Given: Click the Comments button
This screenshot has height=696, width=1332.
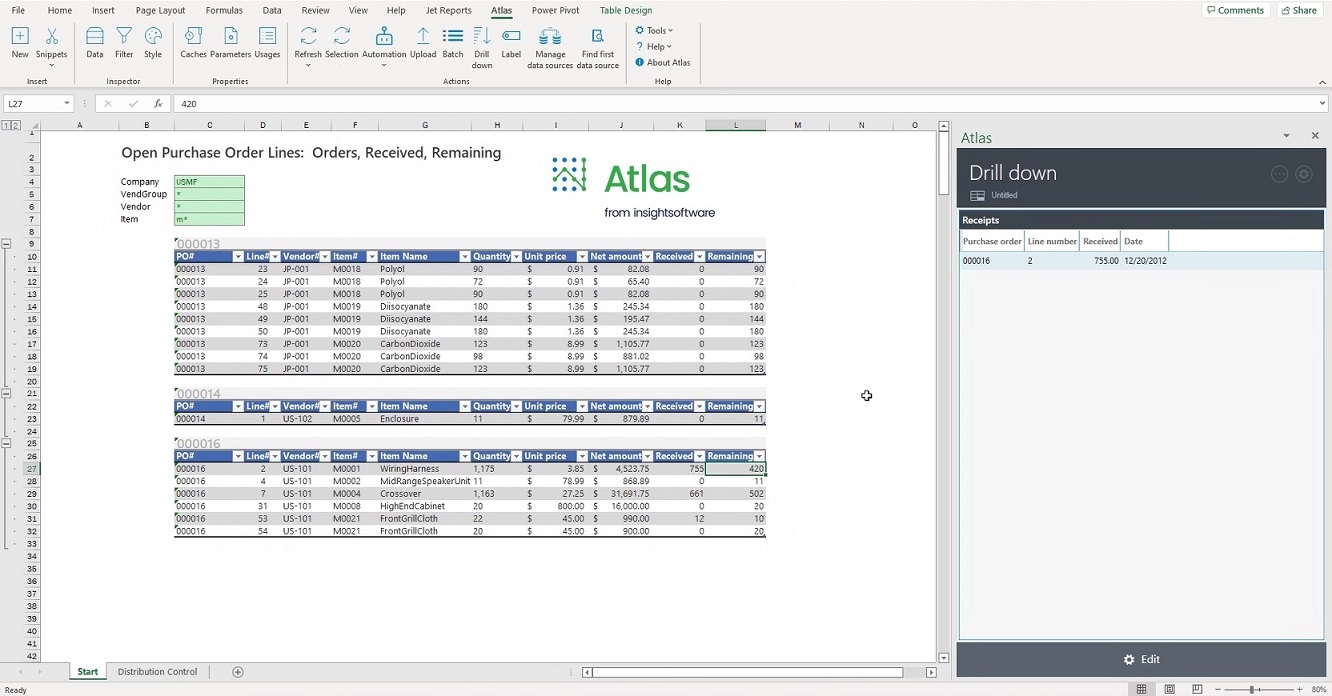Looking at the screenshot, I should tap(1235, 10).
